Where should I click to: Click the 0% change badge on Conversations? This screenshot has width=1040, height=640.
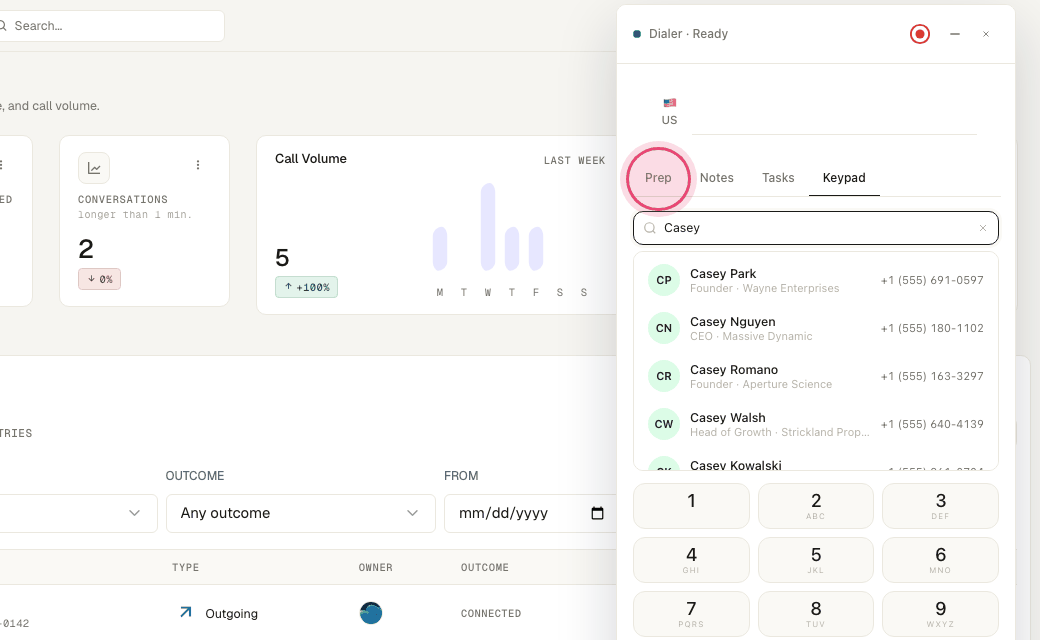point(99,279)
